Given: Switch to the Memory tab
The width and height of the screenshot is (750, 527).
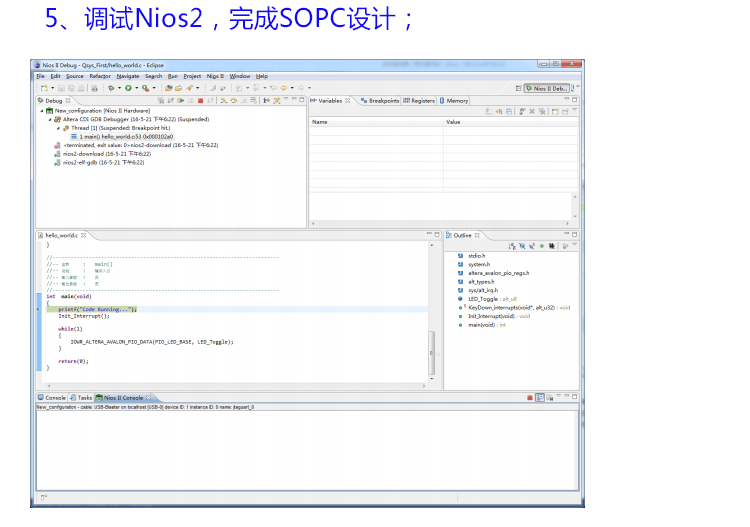Looking at the screenshot, I should tap(453, 100).
